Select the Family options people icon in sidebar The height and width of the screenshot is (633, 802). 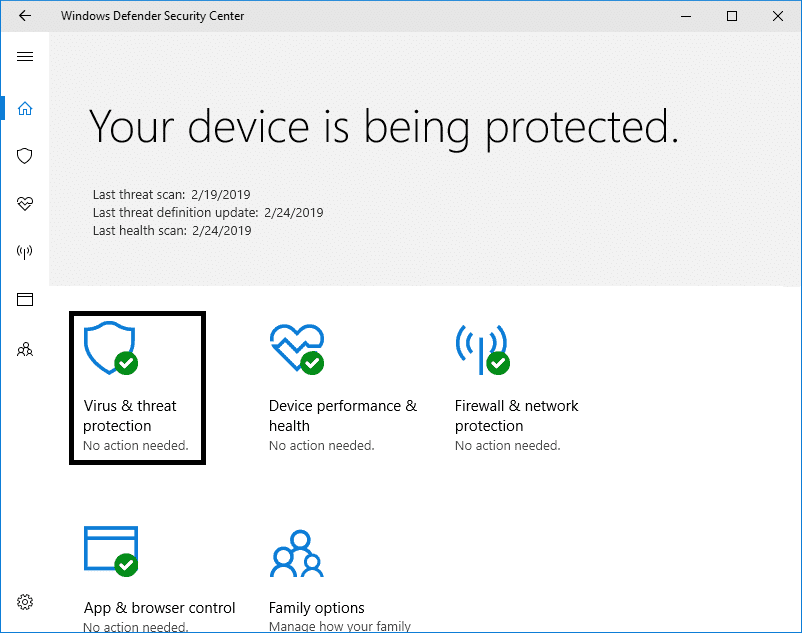point(24,349)
